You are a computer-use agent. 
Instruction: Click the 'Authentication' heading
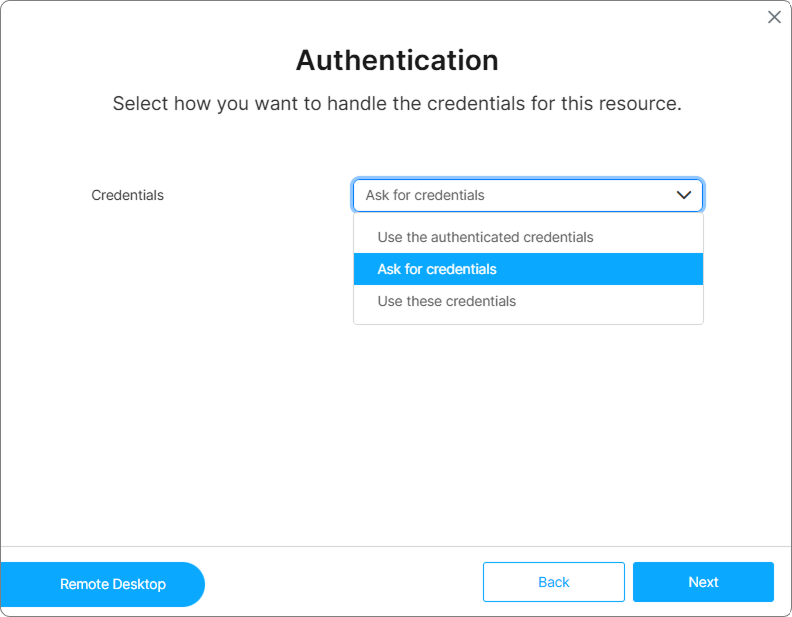(x=397, y=61)
